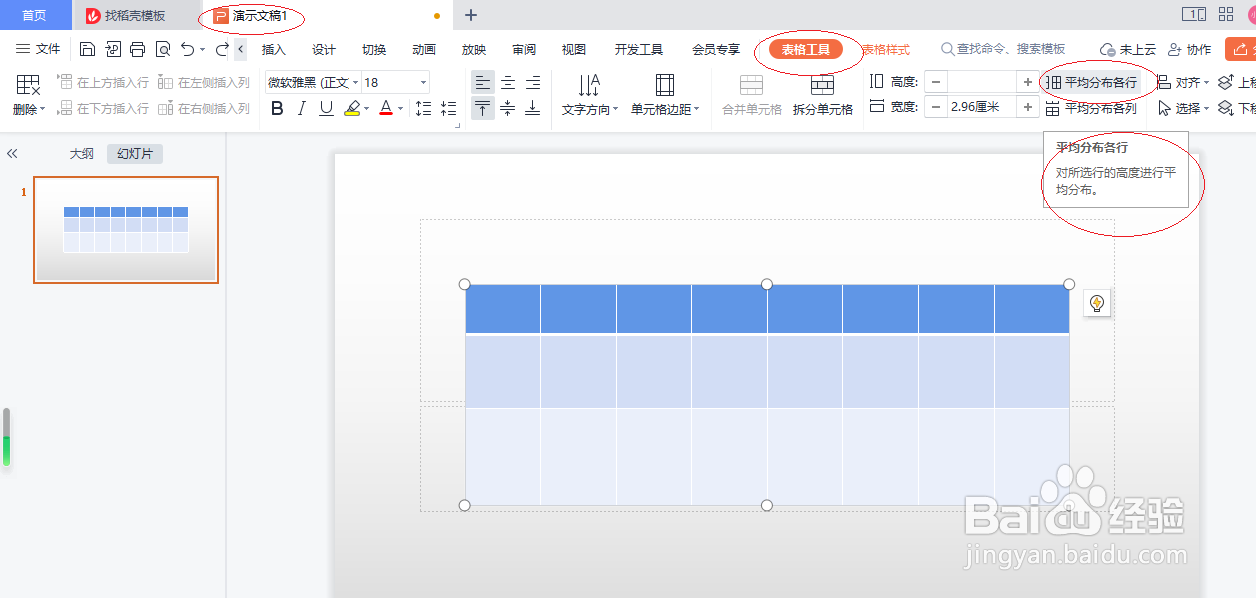Increase column width with plus button
Image resolution: width=1256 pixels, height=598 pixels.
(x=1028, y=107)
